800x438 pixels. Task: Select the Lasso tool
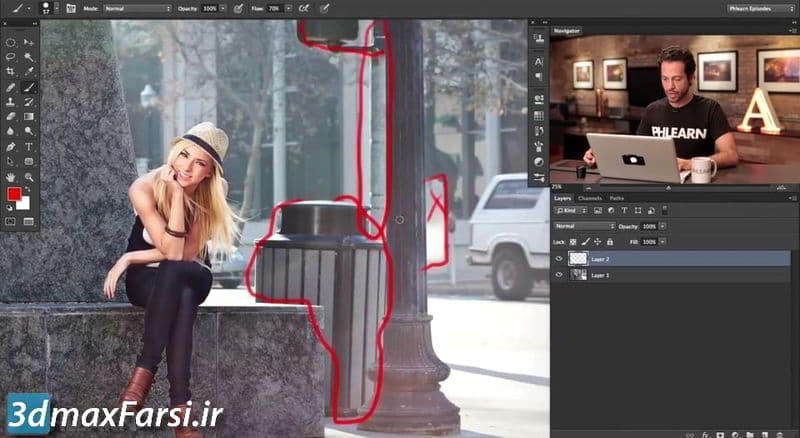point(10,57)
